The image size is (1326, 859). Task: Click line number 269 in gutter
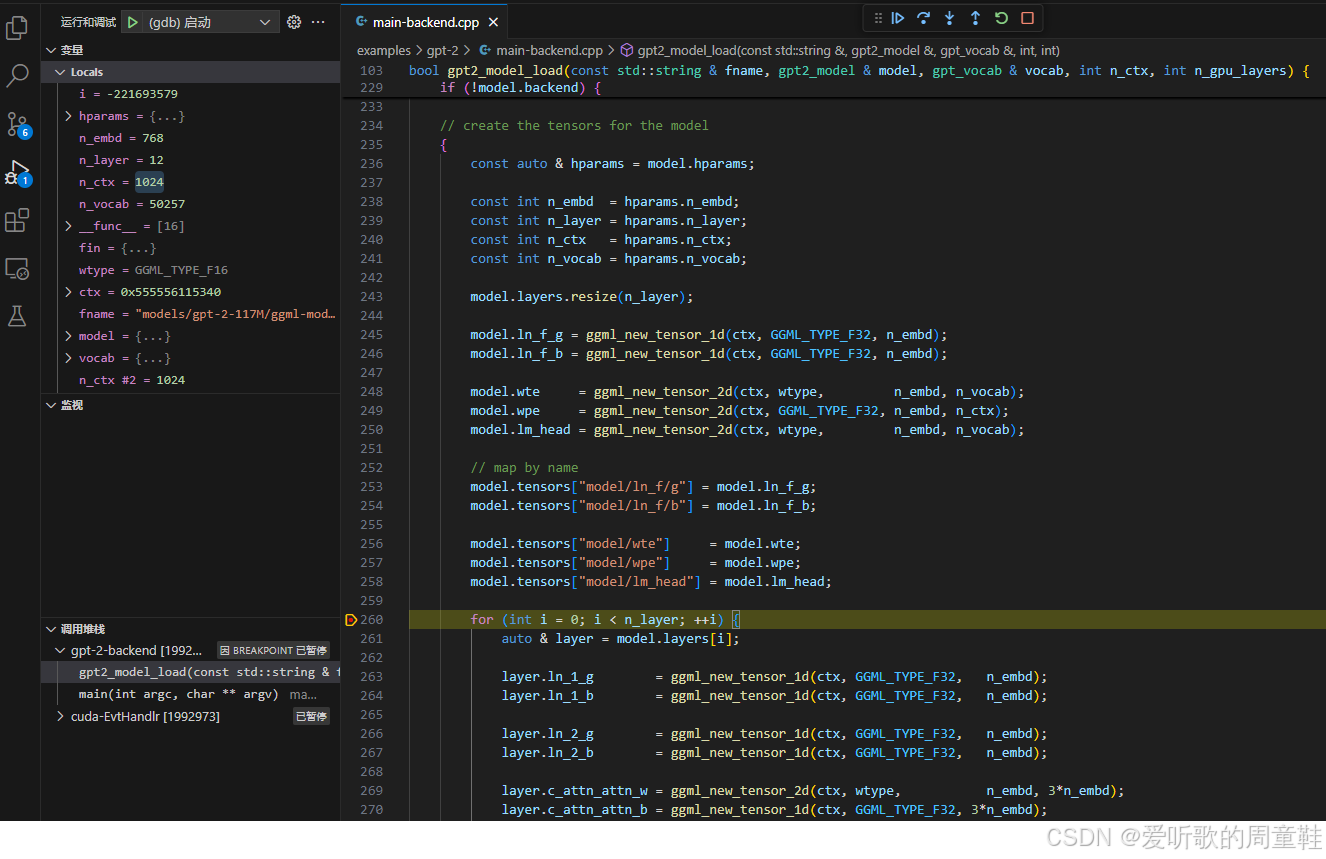click(x=371, y=791)
